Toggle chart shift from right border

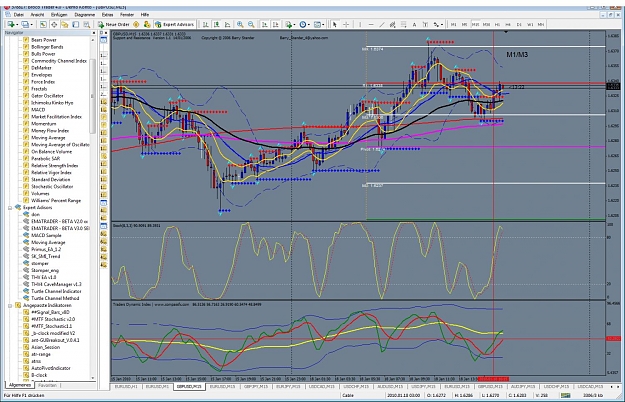275,24
